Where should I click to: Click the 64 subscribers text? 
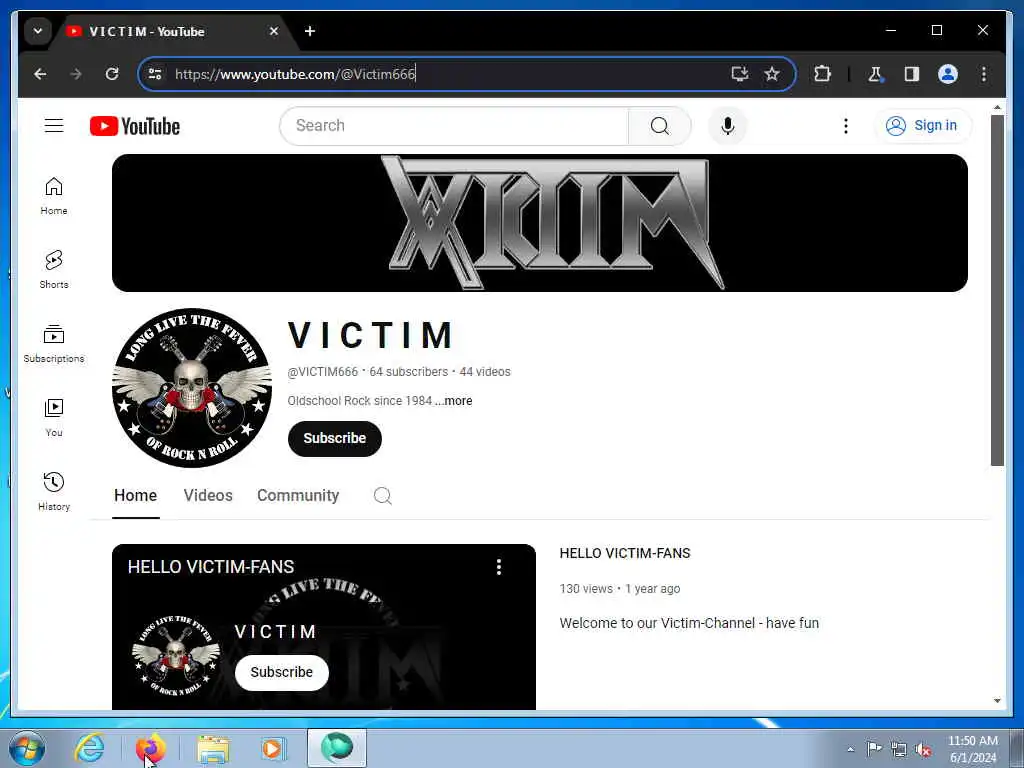click(x=409, y=372)
